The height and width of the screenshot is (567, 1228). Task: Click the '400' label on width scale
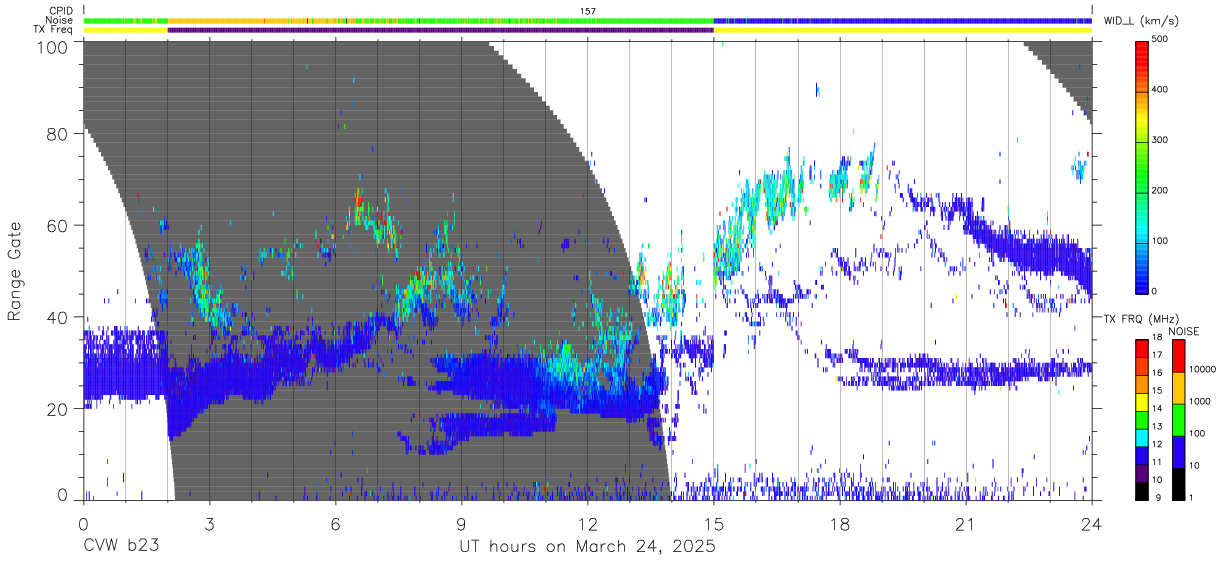1162,90
